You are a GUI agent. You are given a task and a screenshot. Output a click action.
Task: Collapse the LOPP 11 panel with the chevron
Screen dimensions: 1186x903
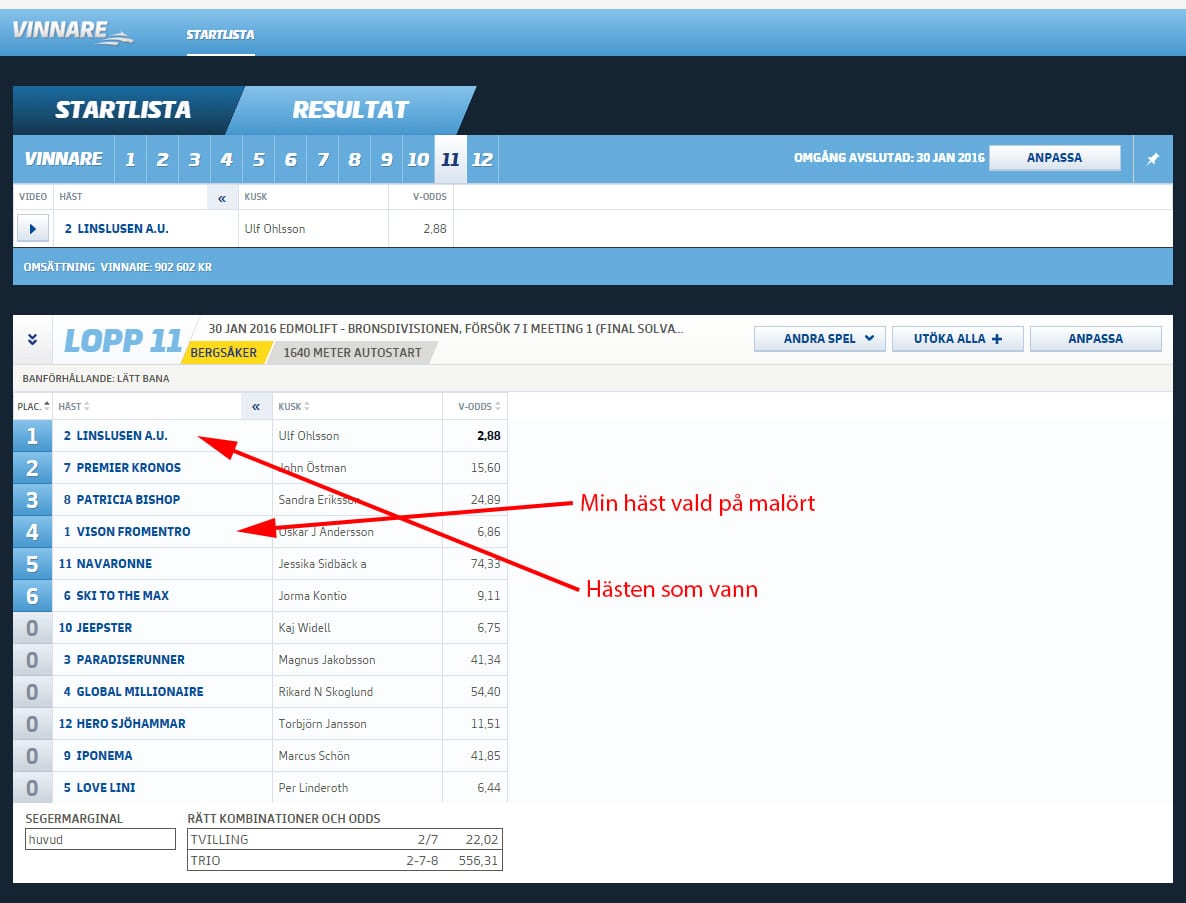click(31, 337)
